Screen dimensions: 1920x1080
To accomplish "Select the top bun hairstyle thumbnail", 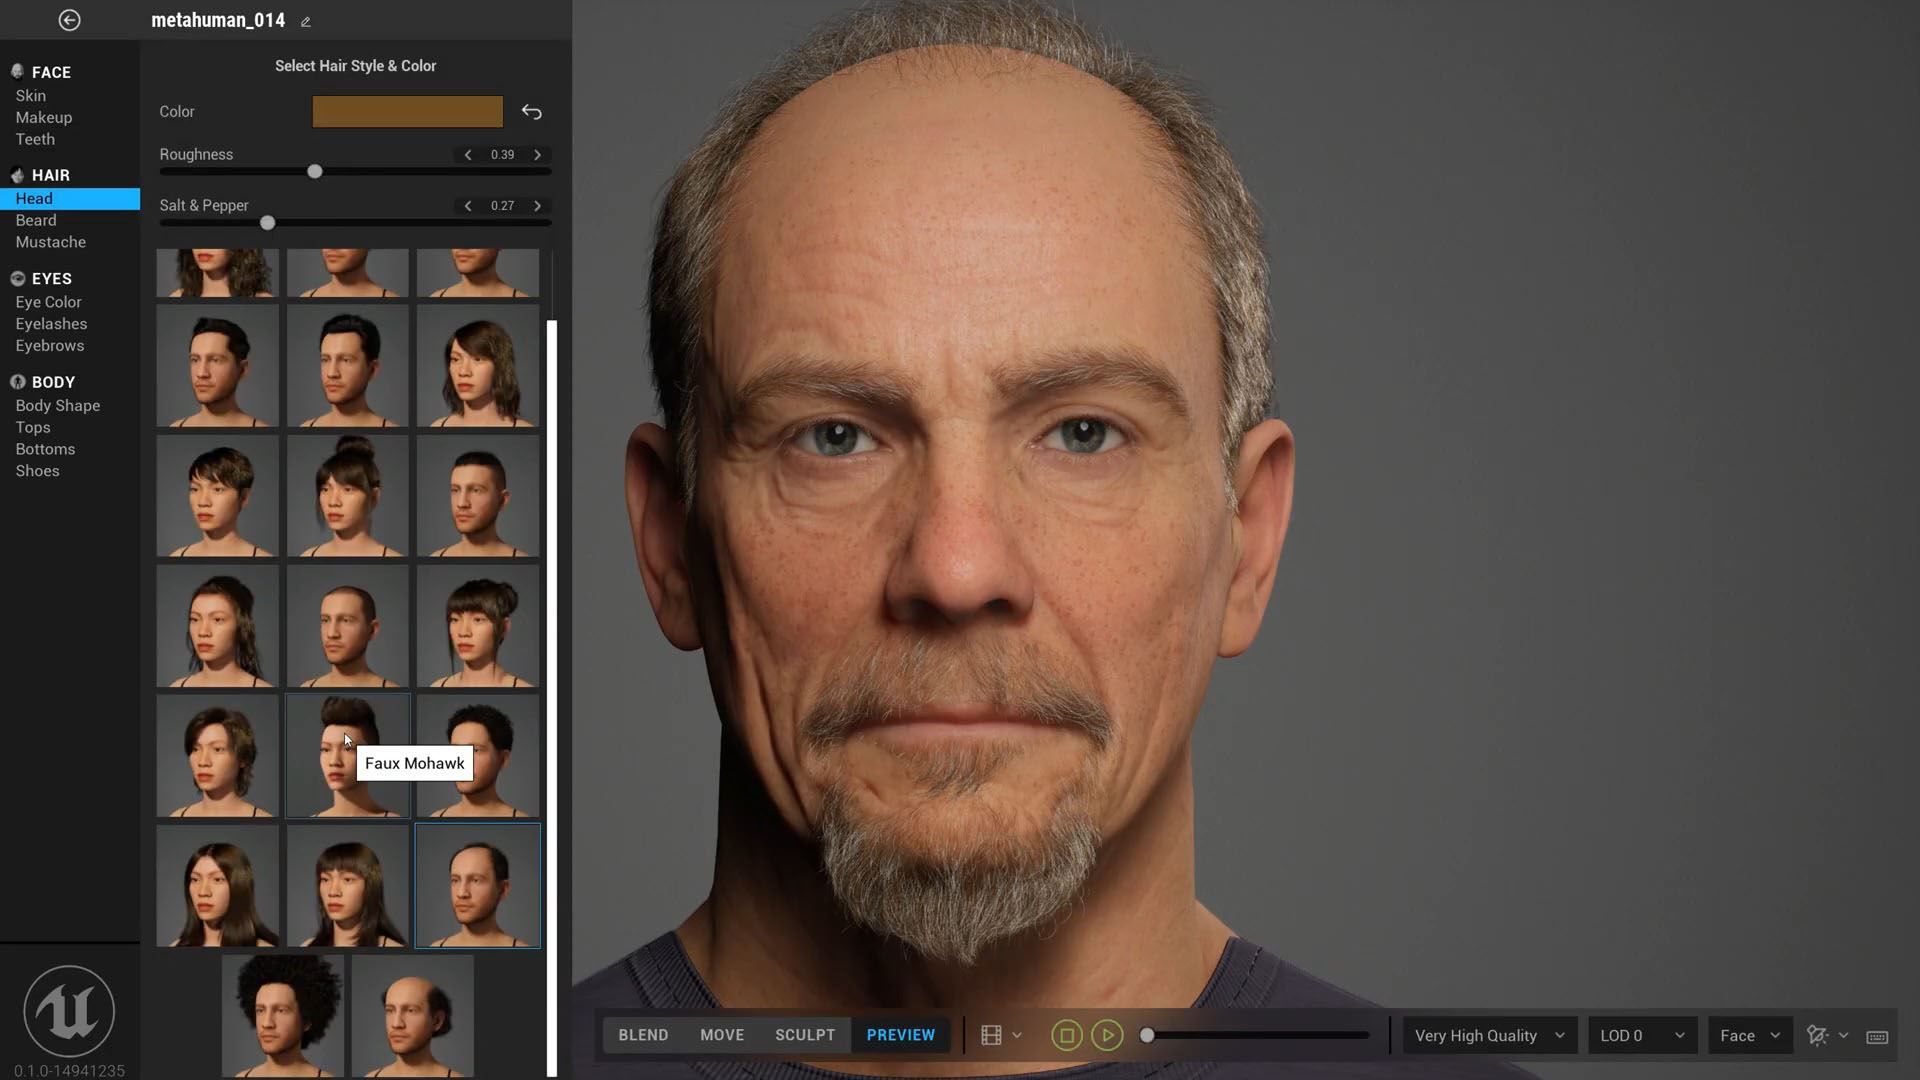I will (347, 496).
